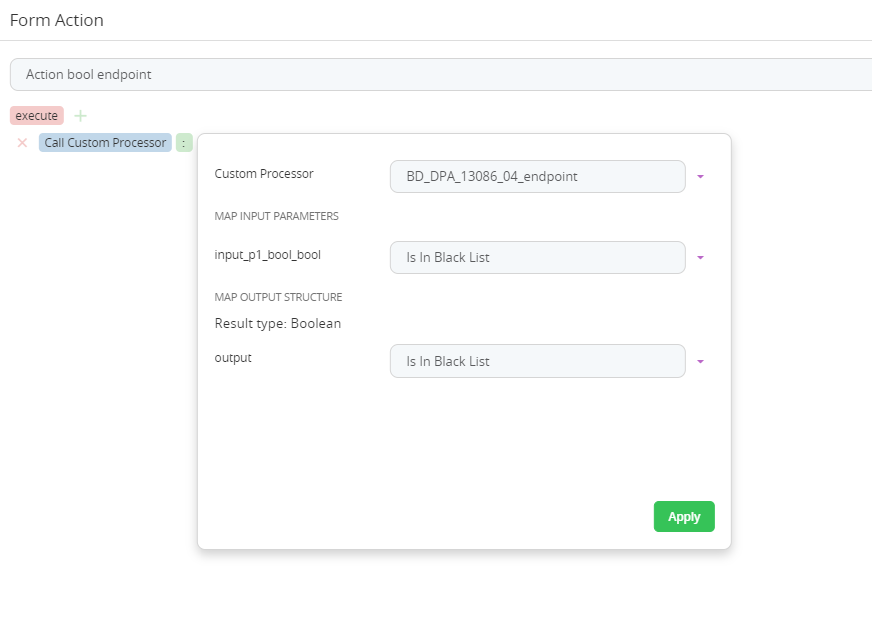
Task: Open the BD_DPA_13086_04_endpoint combo box
Action: (537, 177)
